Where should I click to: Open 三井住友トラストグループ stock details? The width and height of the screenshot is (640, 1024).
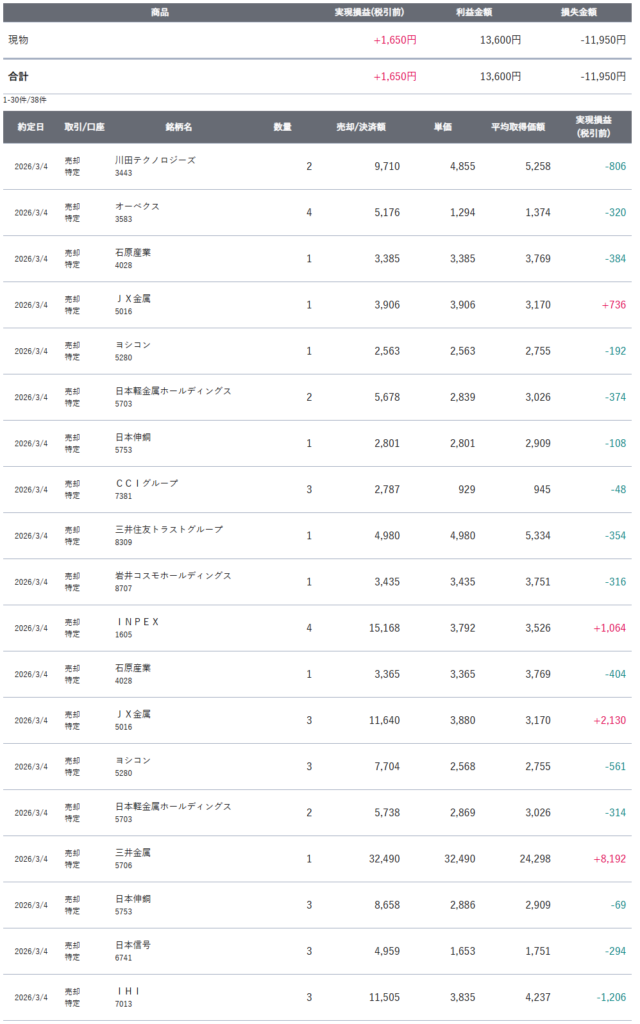(168, 529)
